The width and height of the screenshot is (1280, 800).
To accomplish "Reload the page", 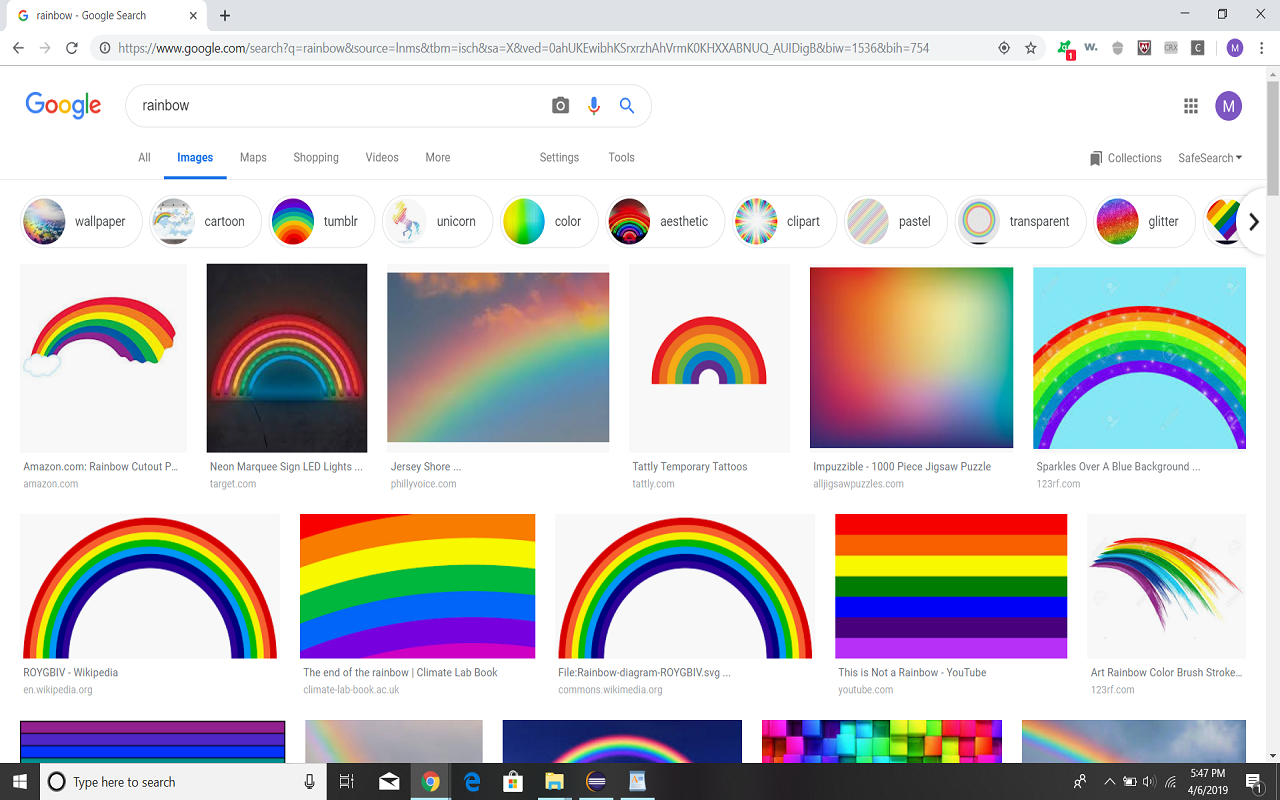I will [72, 47].
